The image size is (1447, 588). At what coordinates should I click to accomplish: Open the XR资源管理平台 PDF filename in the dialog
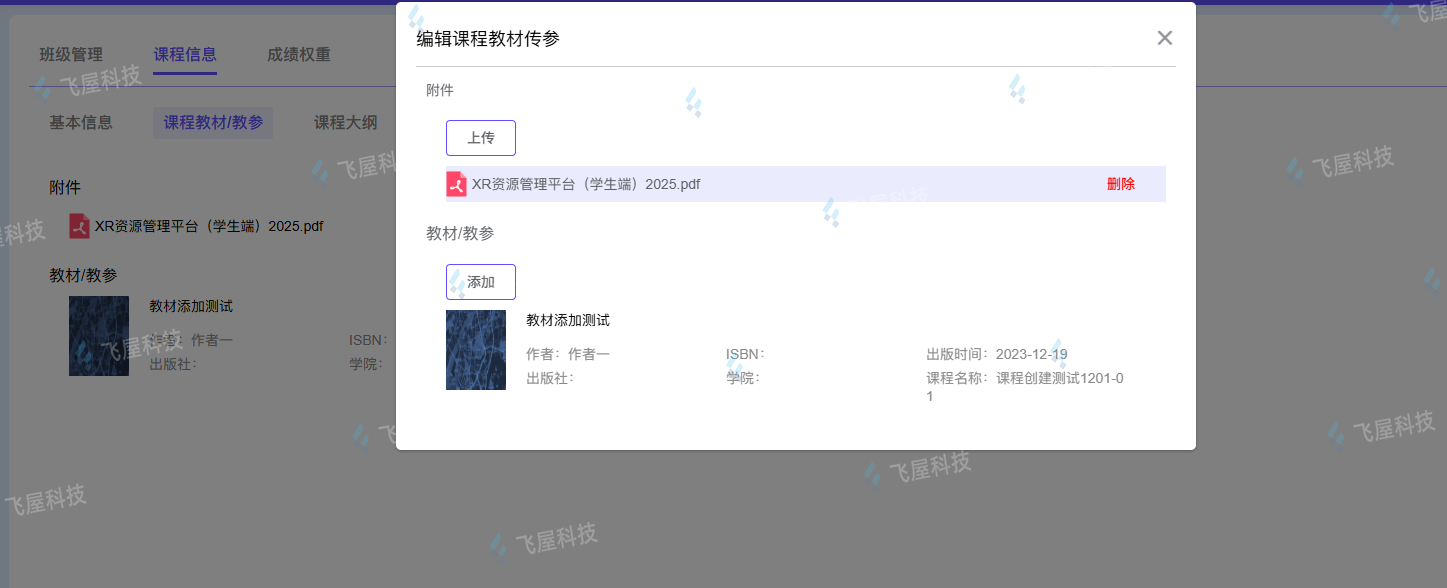pos(586,184)
